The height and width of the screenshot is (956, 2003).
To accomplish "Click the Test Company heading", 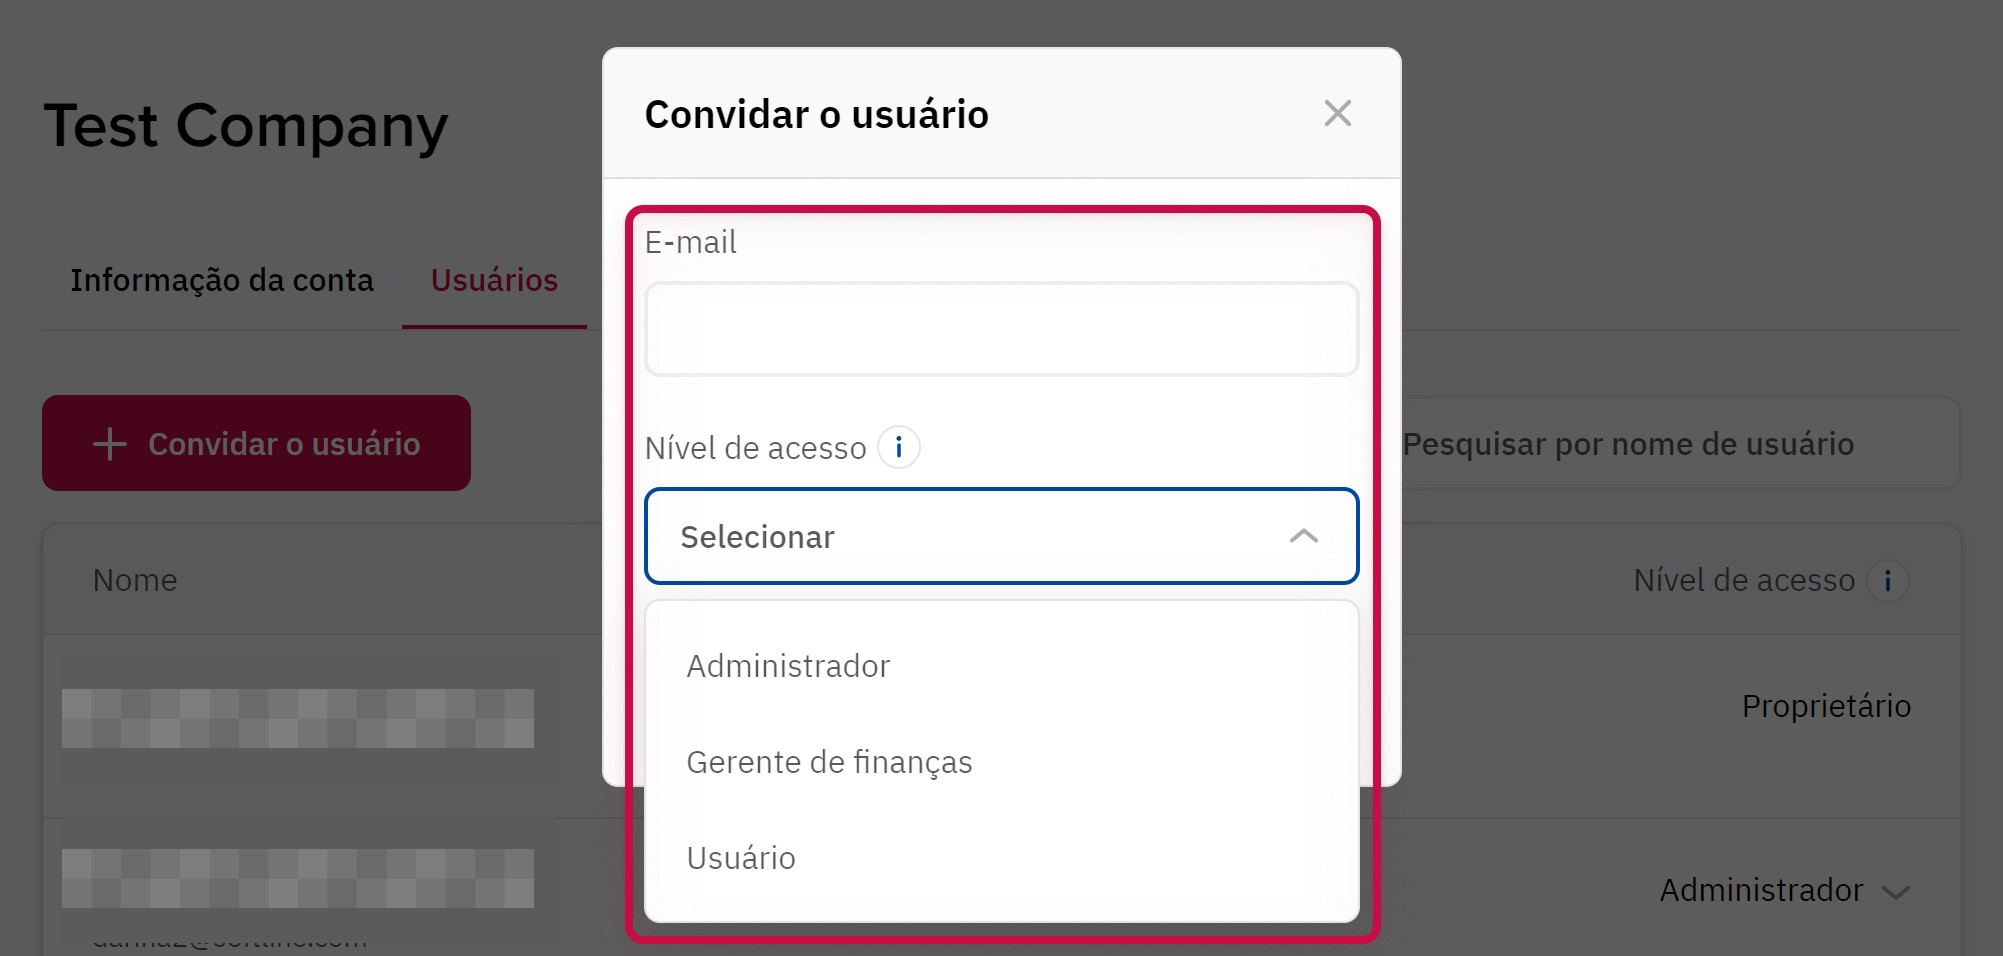I will (246, 126).
